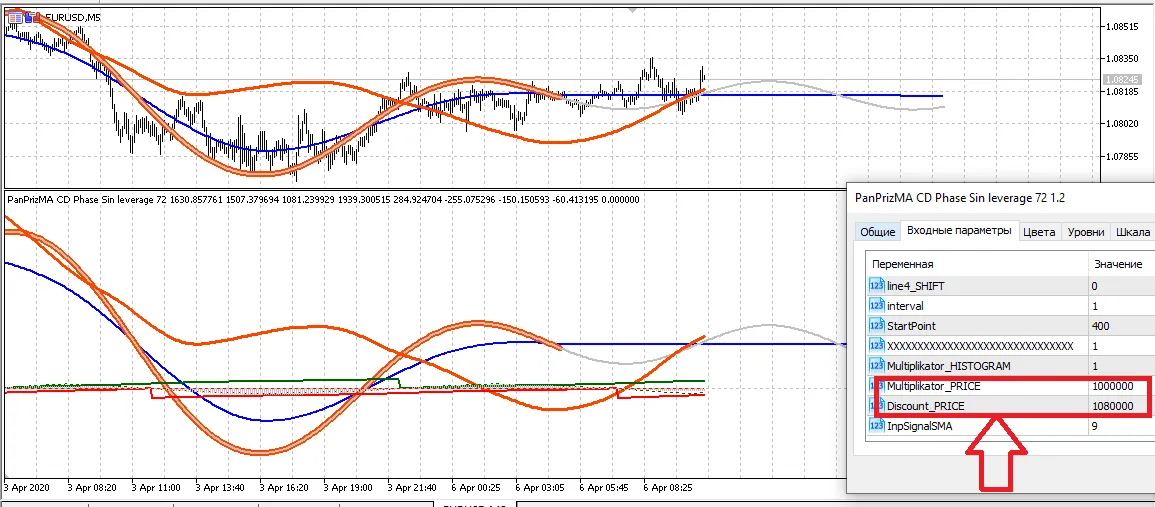Click the integer icon beside Discount_PRICE
1155x507 pixels.
[x=877, y=406]
